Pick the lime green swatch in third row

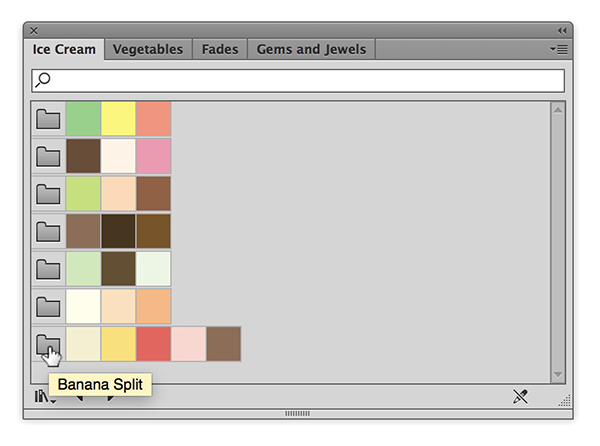click(83, 194)
